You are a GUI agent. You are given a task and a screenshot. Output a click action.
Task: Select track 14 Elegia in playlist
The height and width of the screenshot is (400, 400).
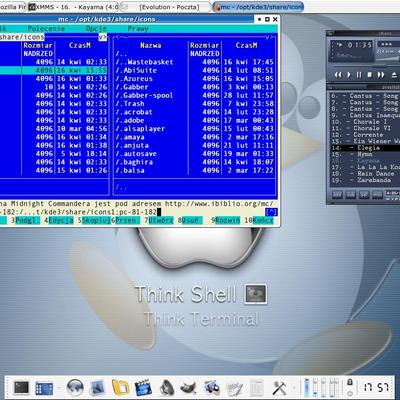[x=365, y=148]
